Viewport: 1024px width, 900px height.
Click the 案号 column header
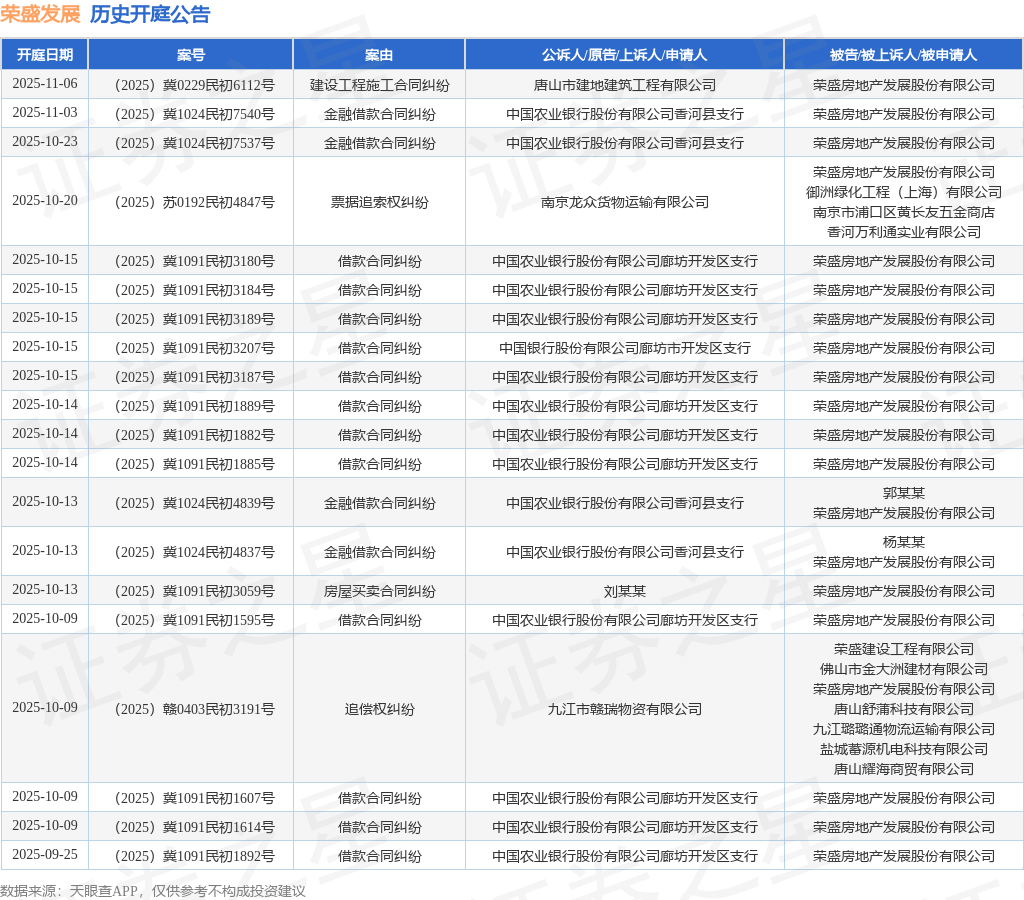191,55
